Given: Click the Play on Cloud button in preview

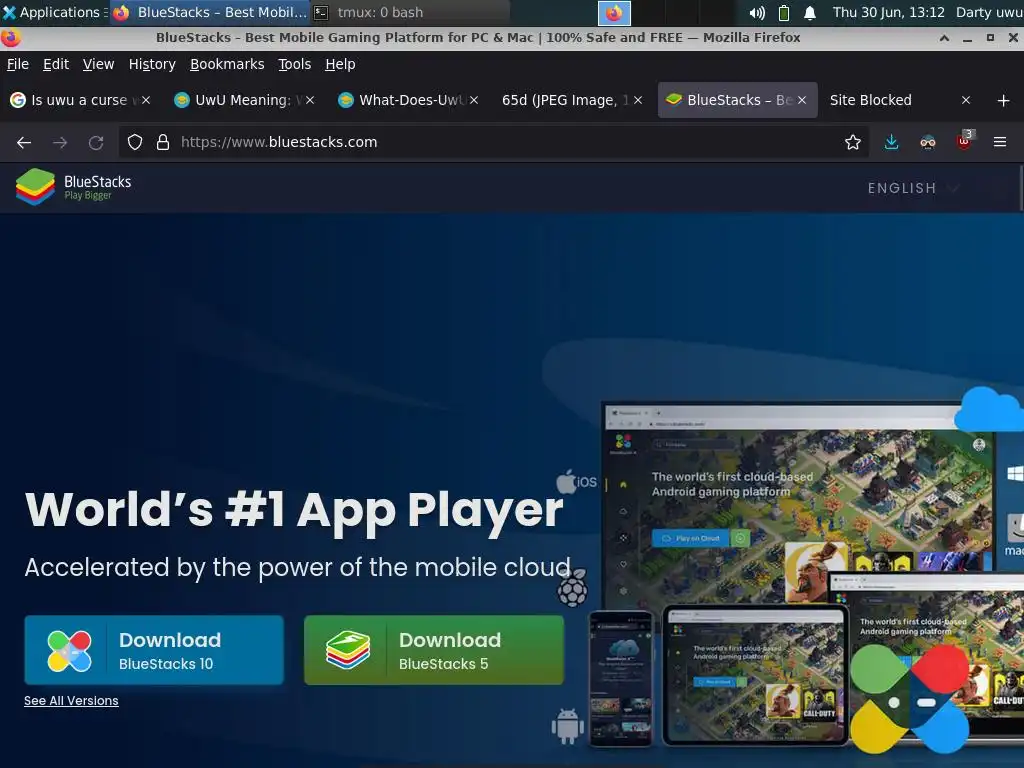Looking at the screenshot, I should pyautogui.click(x=692, y=538).
